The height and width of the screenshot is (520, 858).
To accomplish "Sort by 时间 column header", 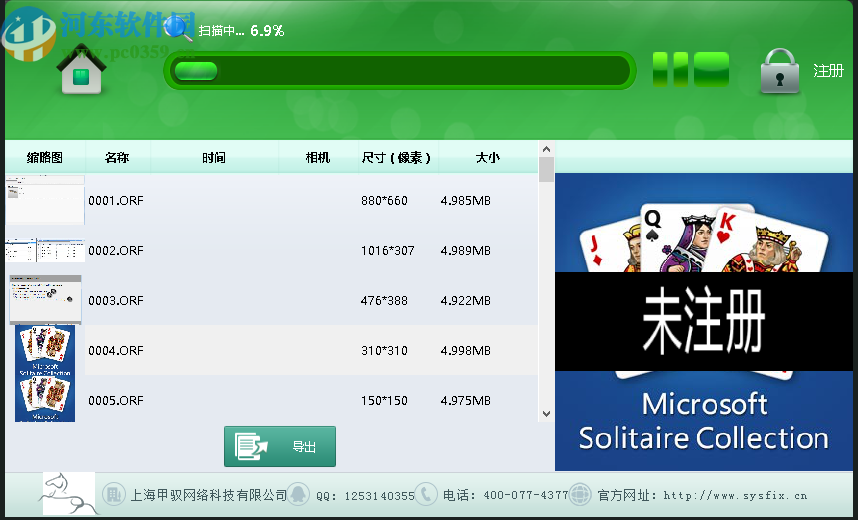I will click(x=214, y=158).
